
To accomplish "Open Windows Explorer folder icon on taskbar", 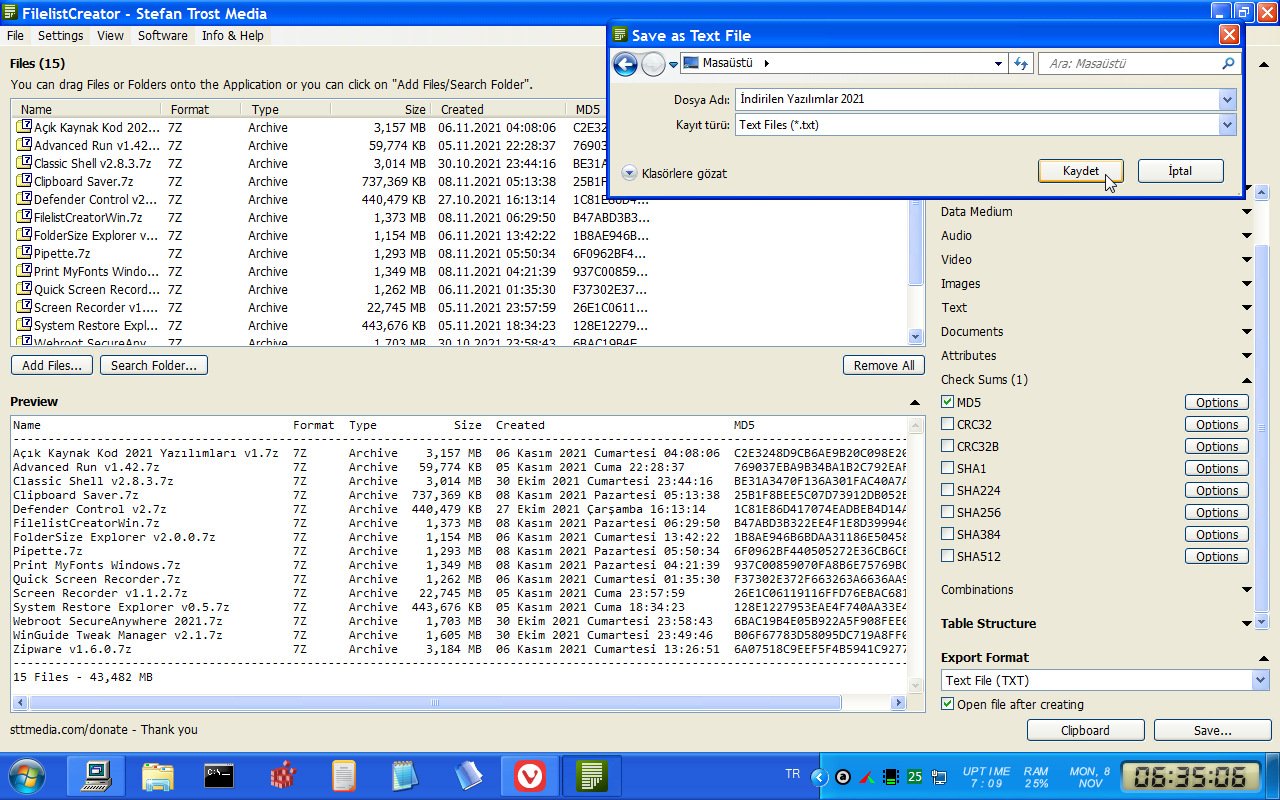I will pyautogui.click(x=158, y=775).
